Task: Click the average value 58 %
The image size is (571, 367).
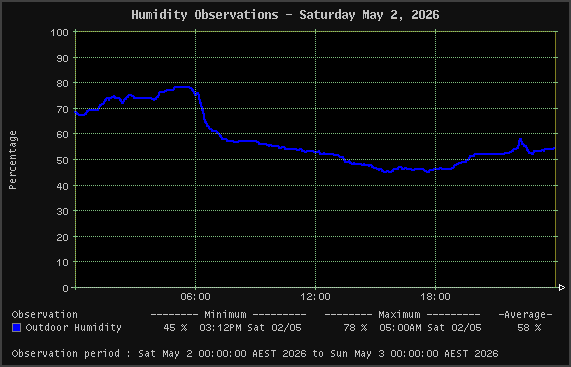Action: pyautogui.click(x=529, y=328)
